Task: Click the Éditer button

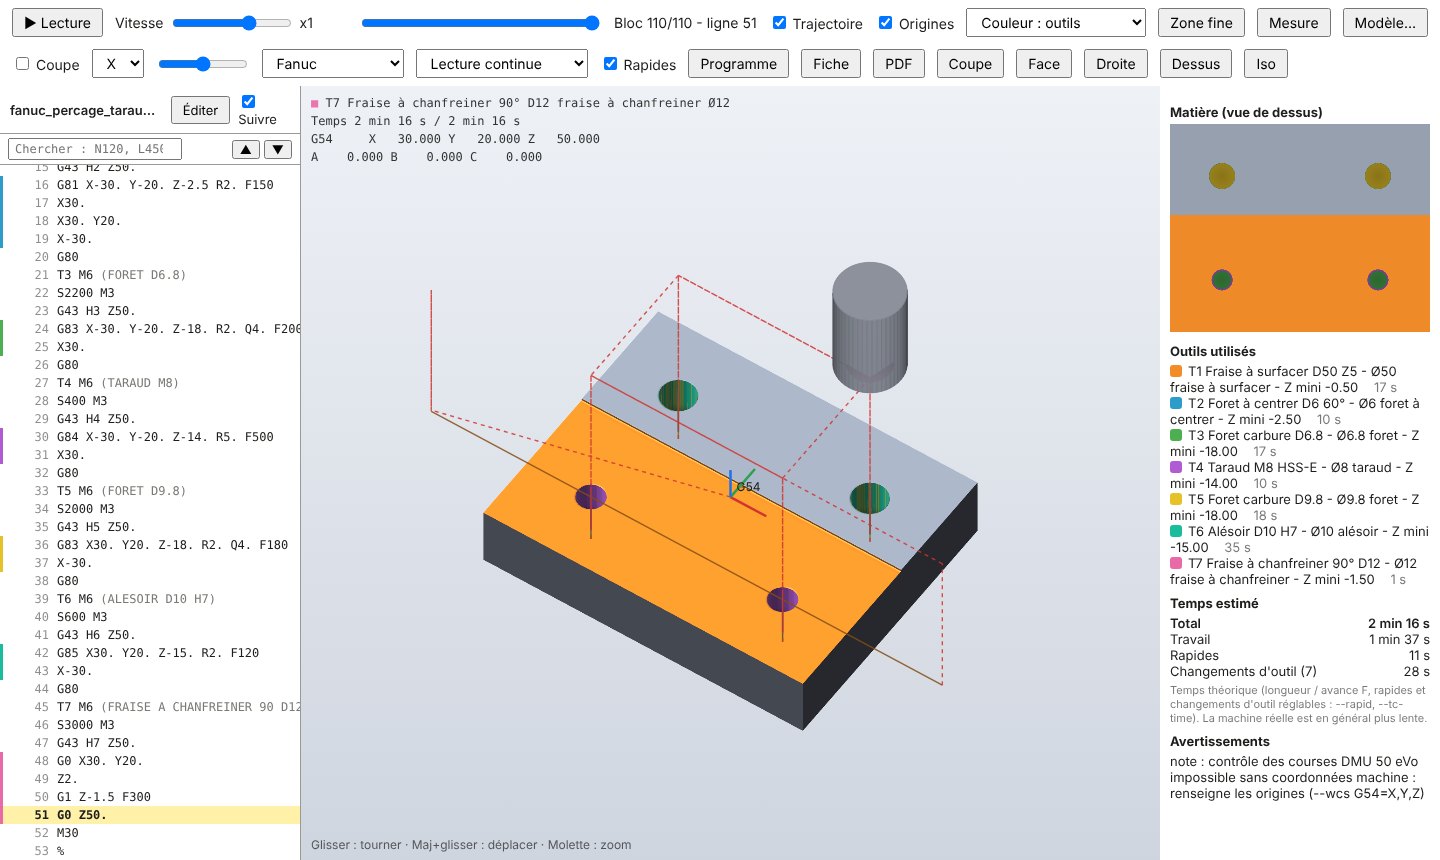Action: pos(200,110)
